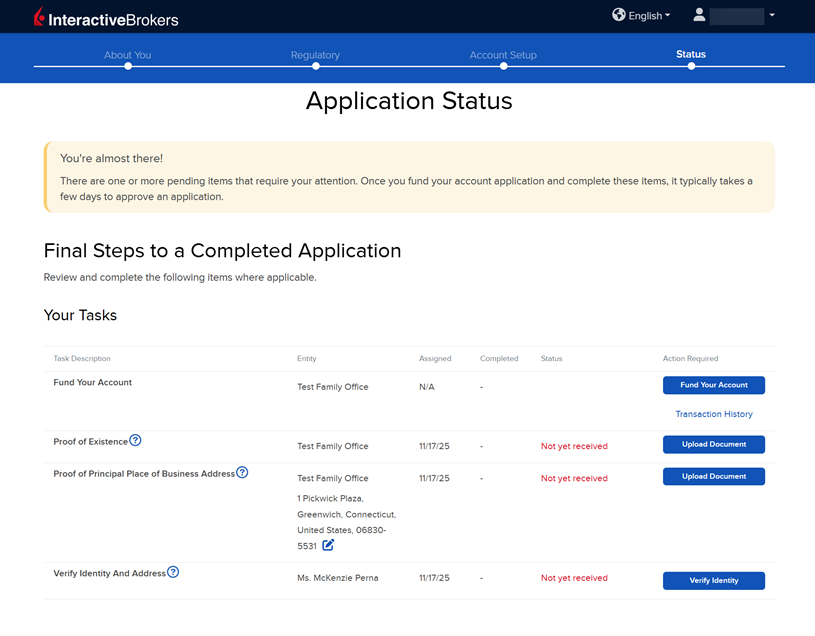815x636 pixels.
Task: Upload document for Principal Place of Business Address
Action: click(713, 477)
